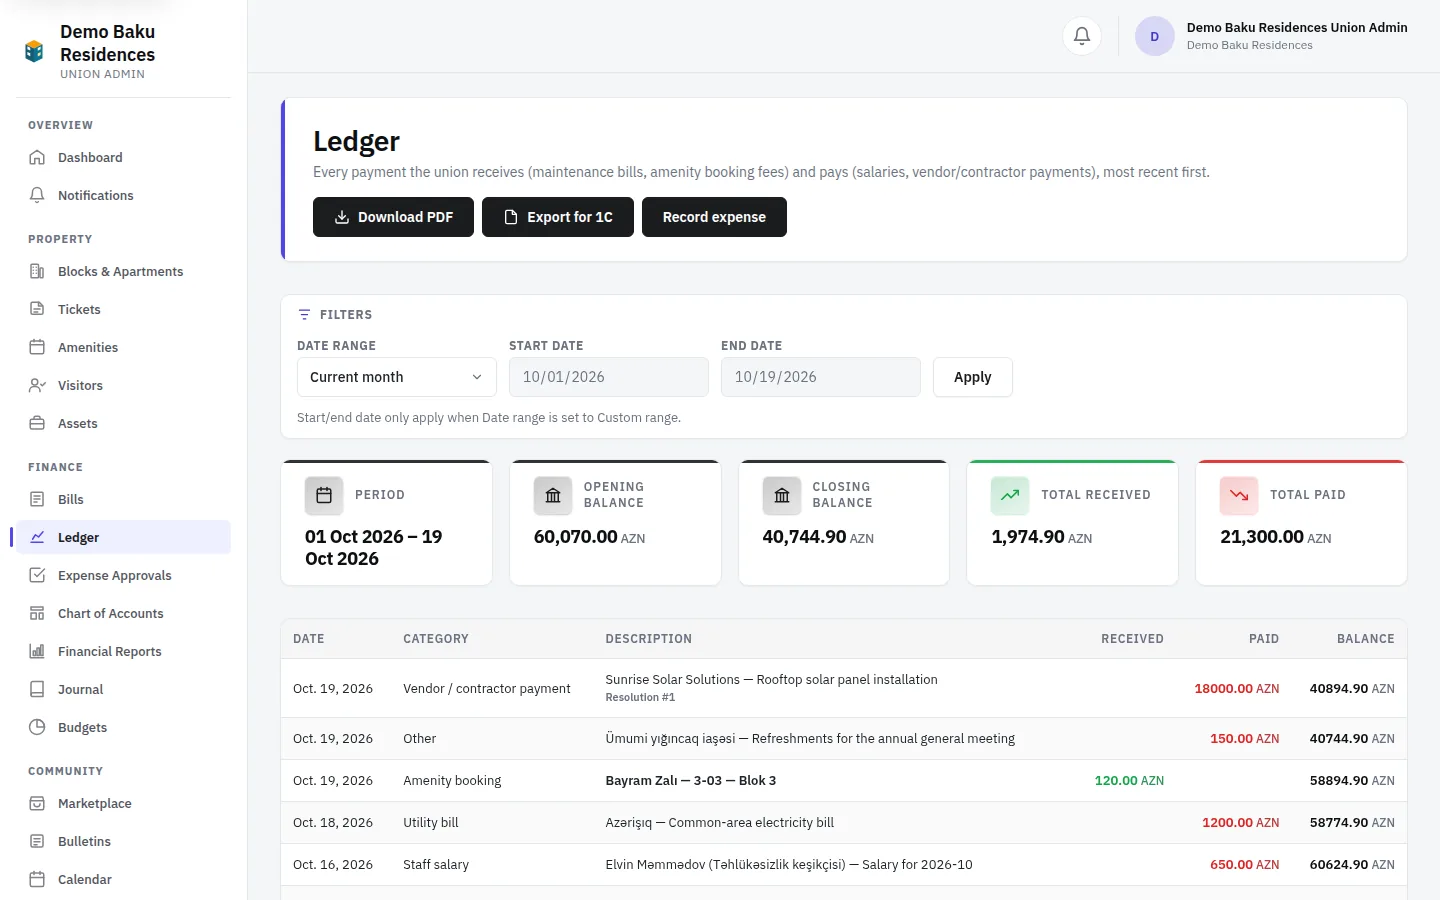Click the End date field
The width and height of the screenshot is (1440, 900).
click(821, 377)
